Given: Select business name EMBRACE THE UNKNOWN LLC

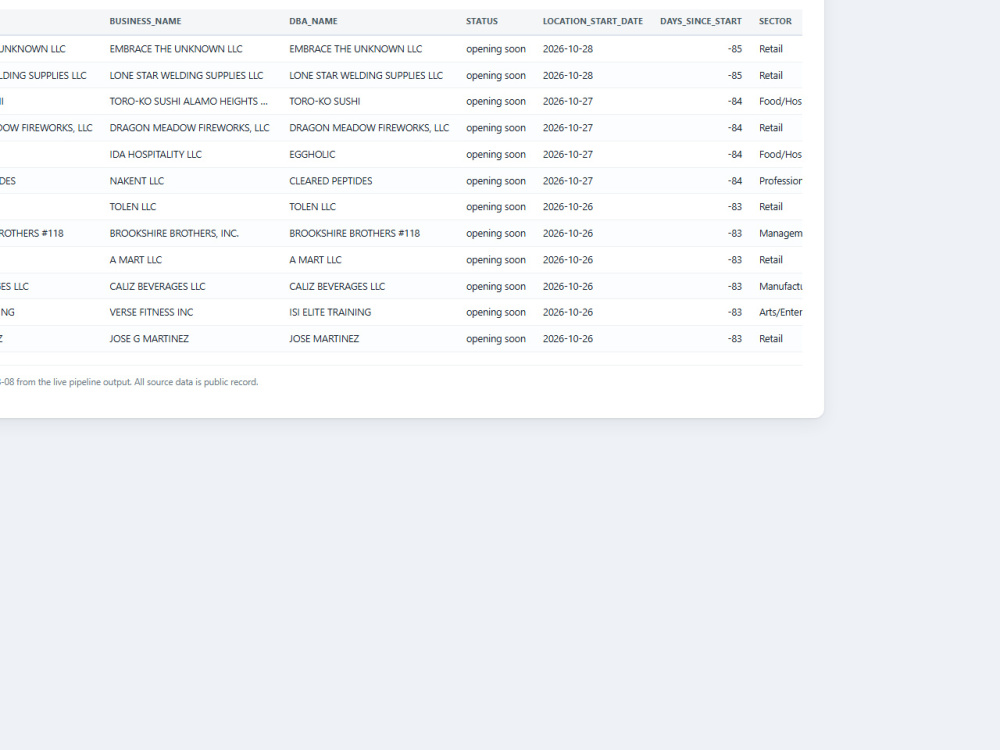Looking at the screenshot, I should coord(176,49).
